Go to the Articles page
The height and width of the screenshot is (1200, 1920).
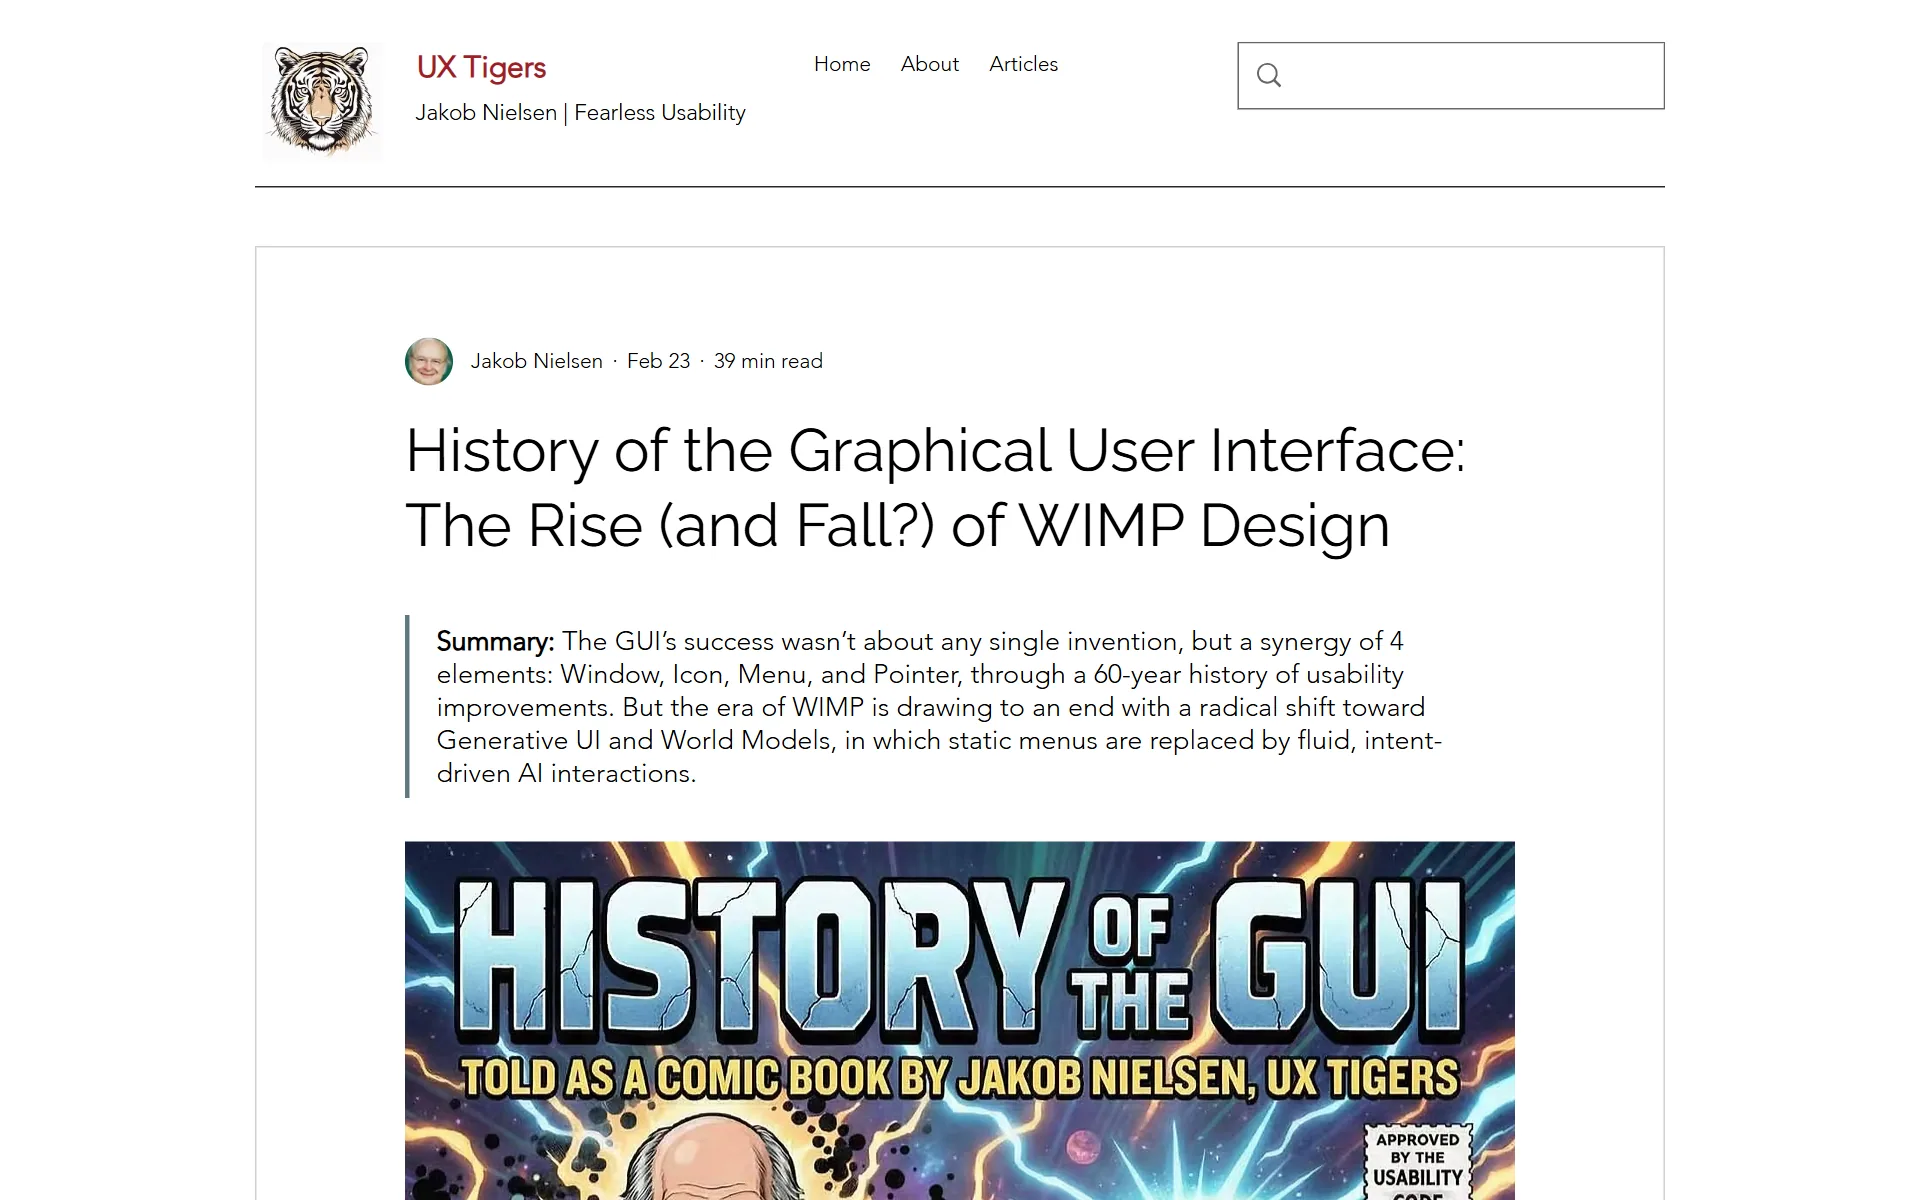coord(1023,64)
